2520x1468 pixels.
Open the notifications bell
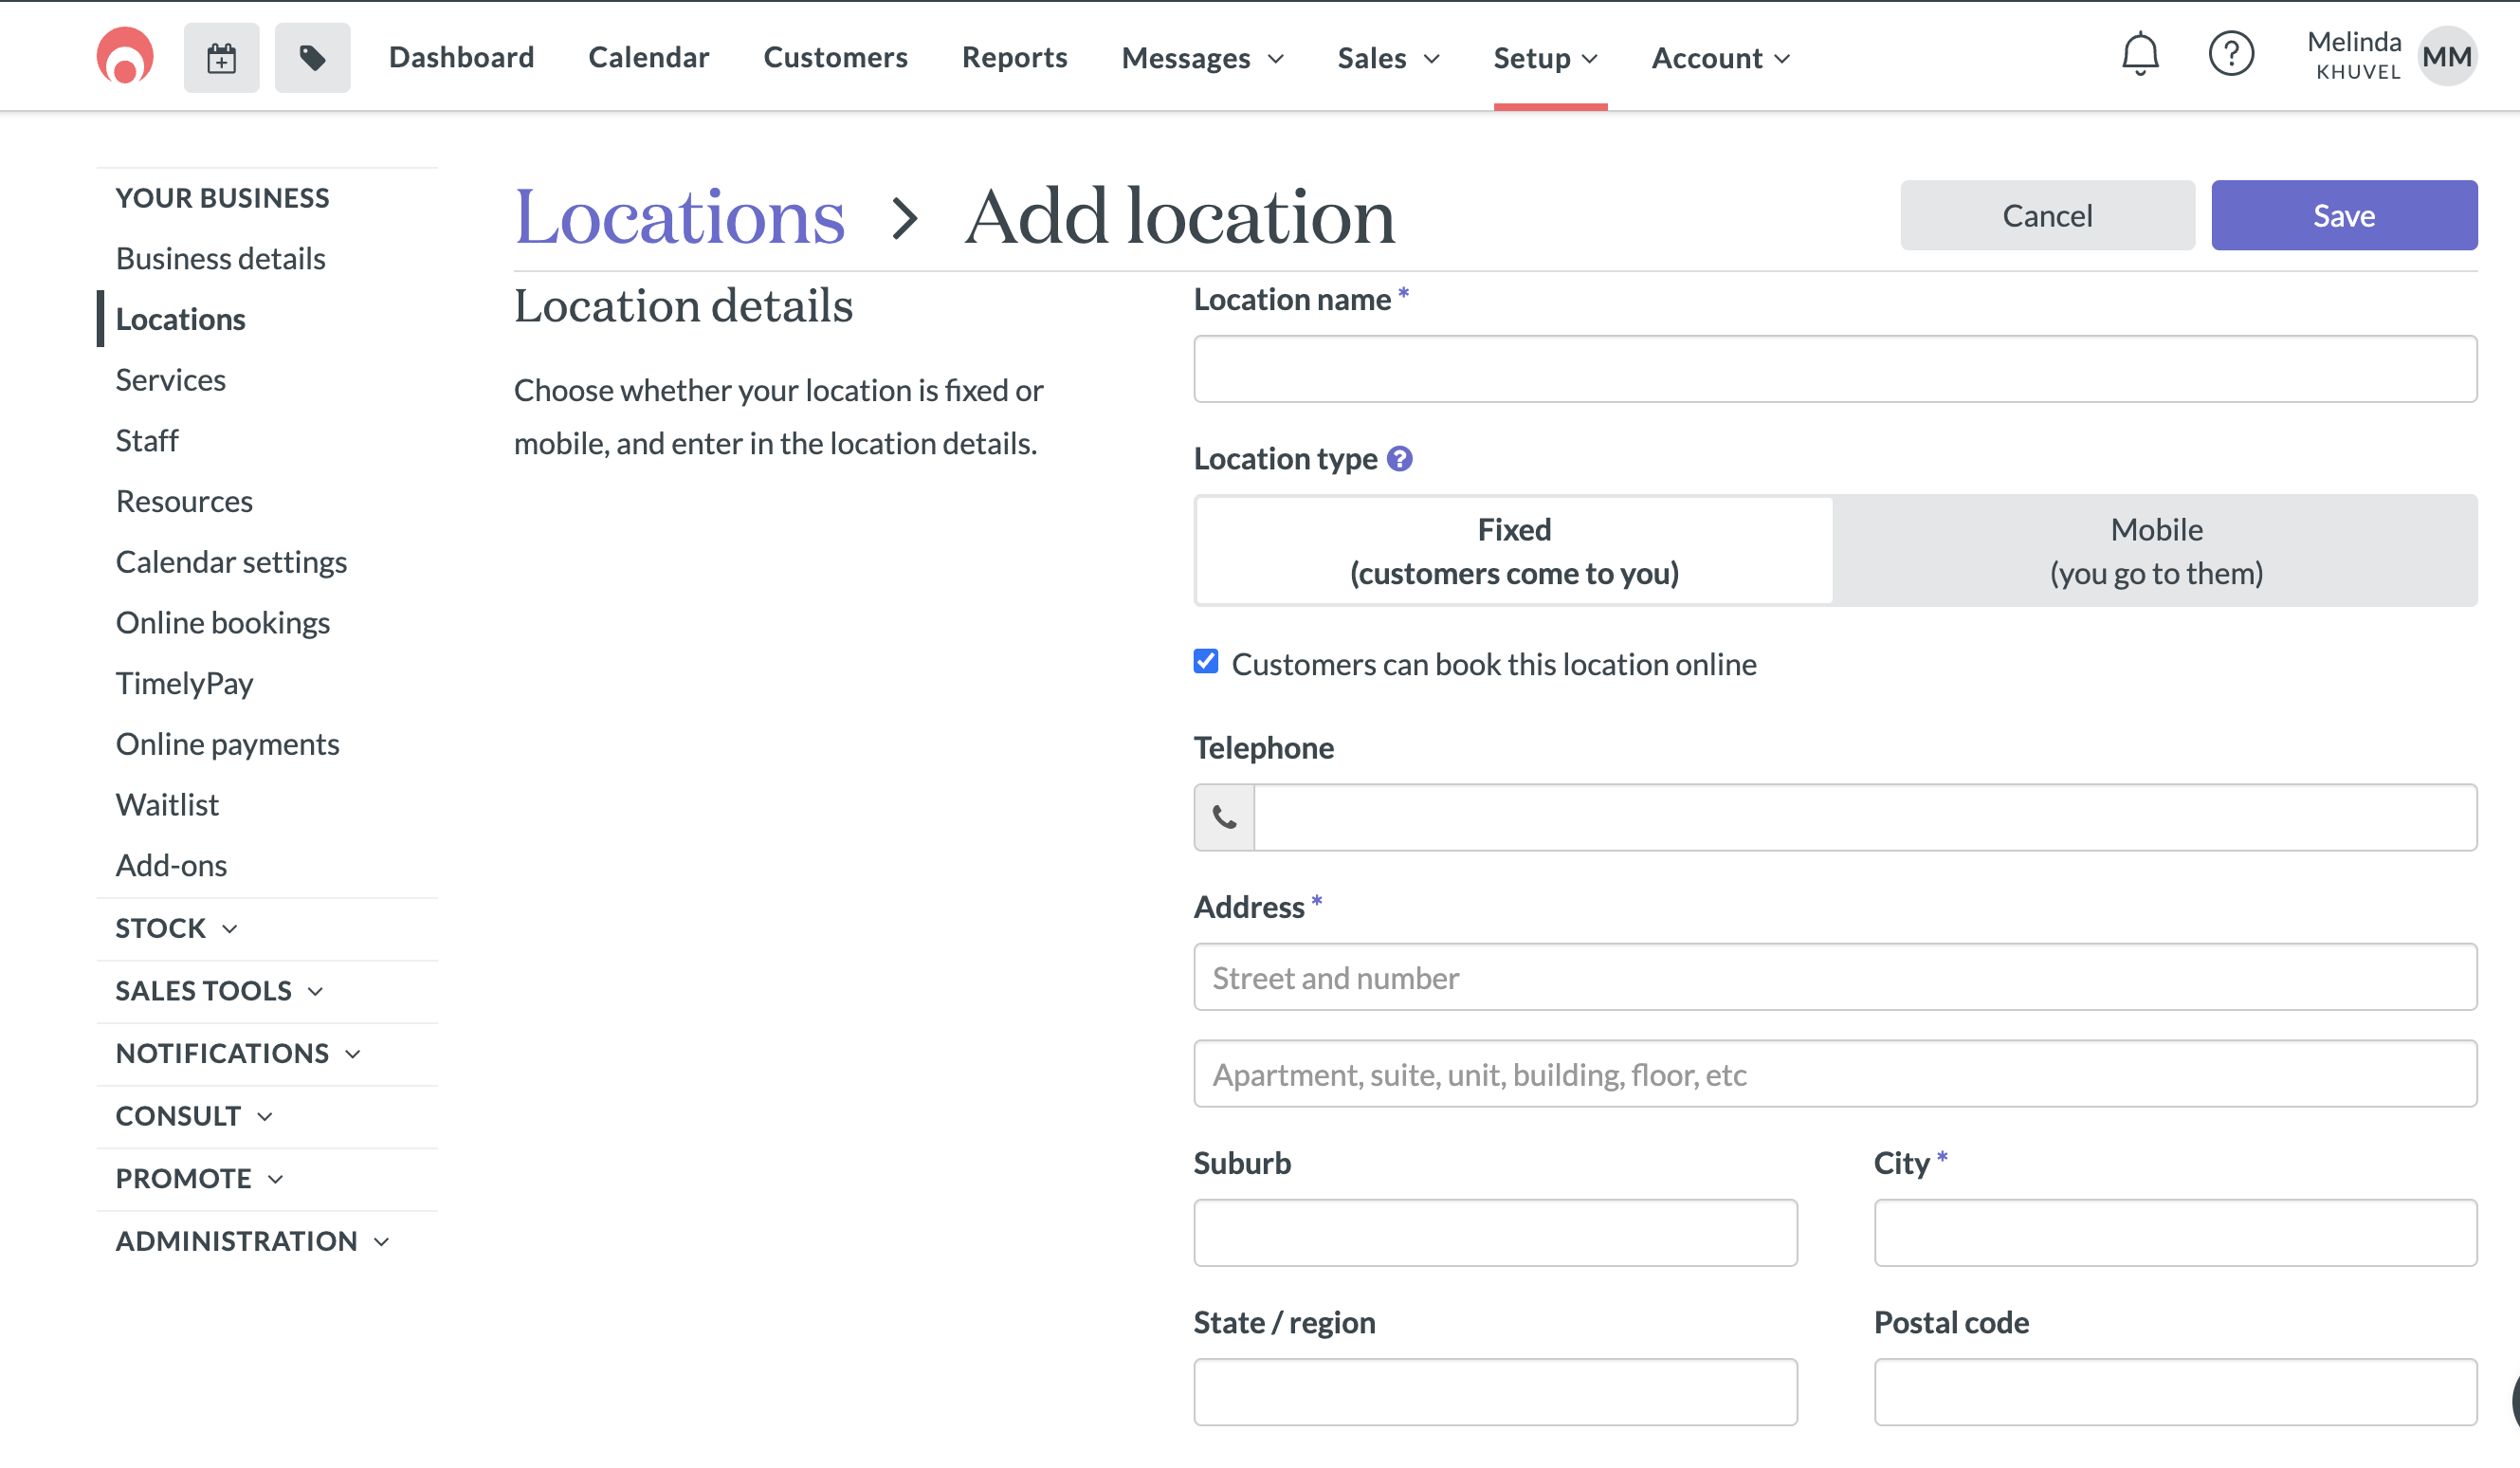[2139, 55]
